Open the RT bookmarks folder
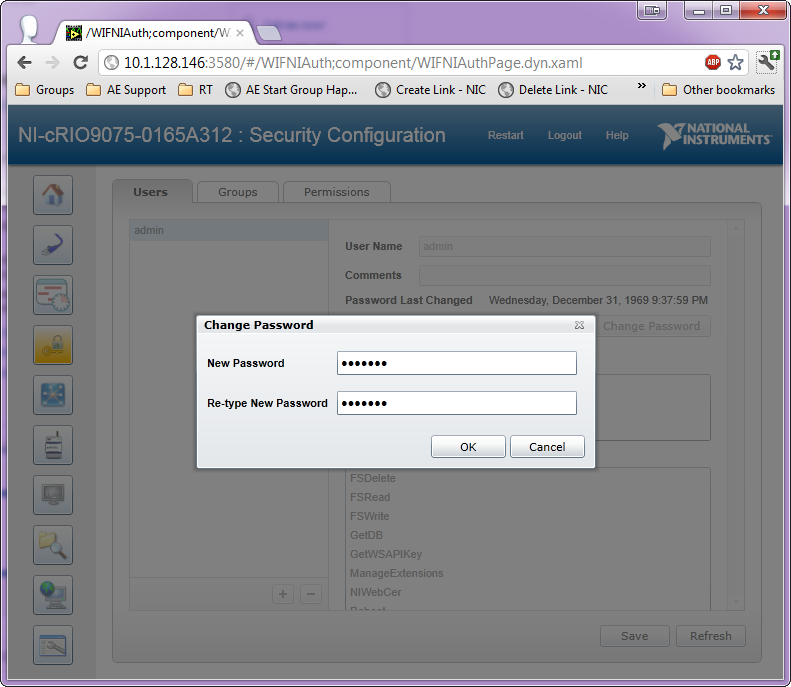Viewport: 791px width, 687px height. click(196, 90)
